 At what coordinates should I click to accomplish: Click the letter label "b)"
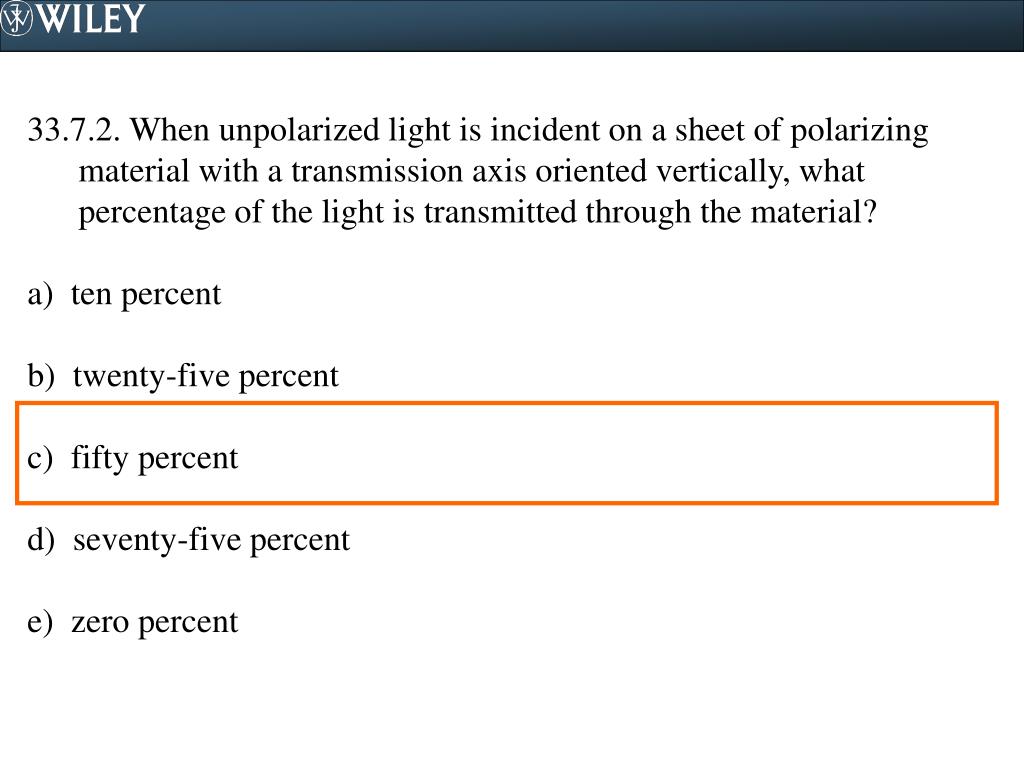point(40,377)
